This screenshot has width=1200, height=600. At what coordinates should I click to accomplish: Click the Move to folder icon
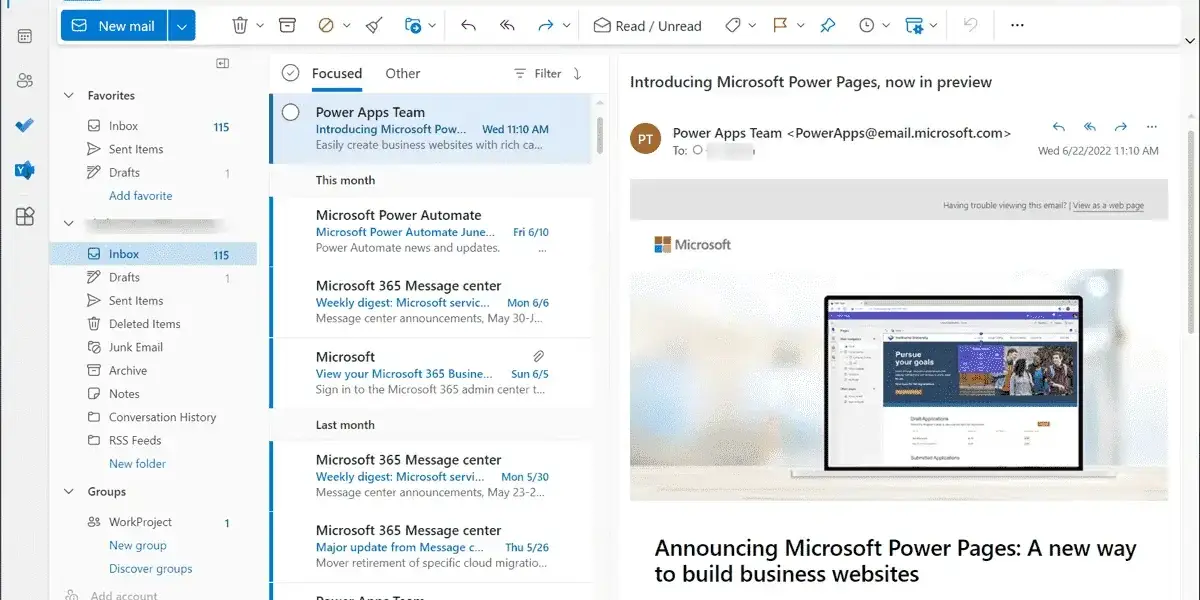[x=412, y=26]
